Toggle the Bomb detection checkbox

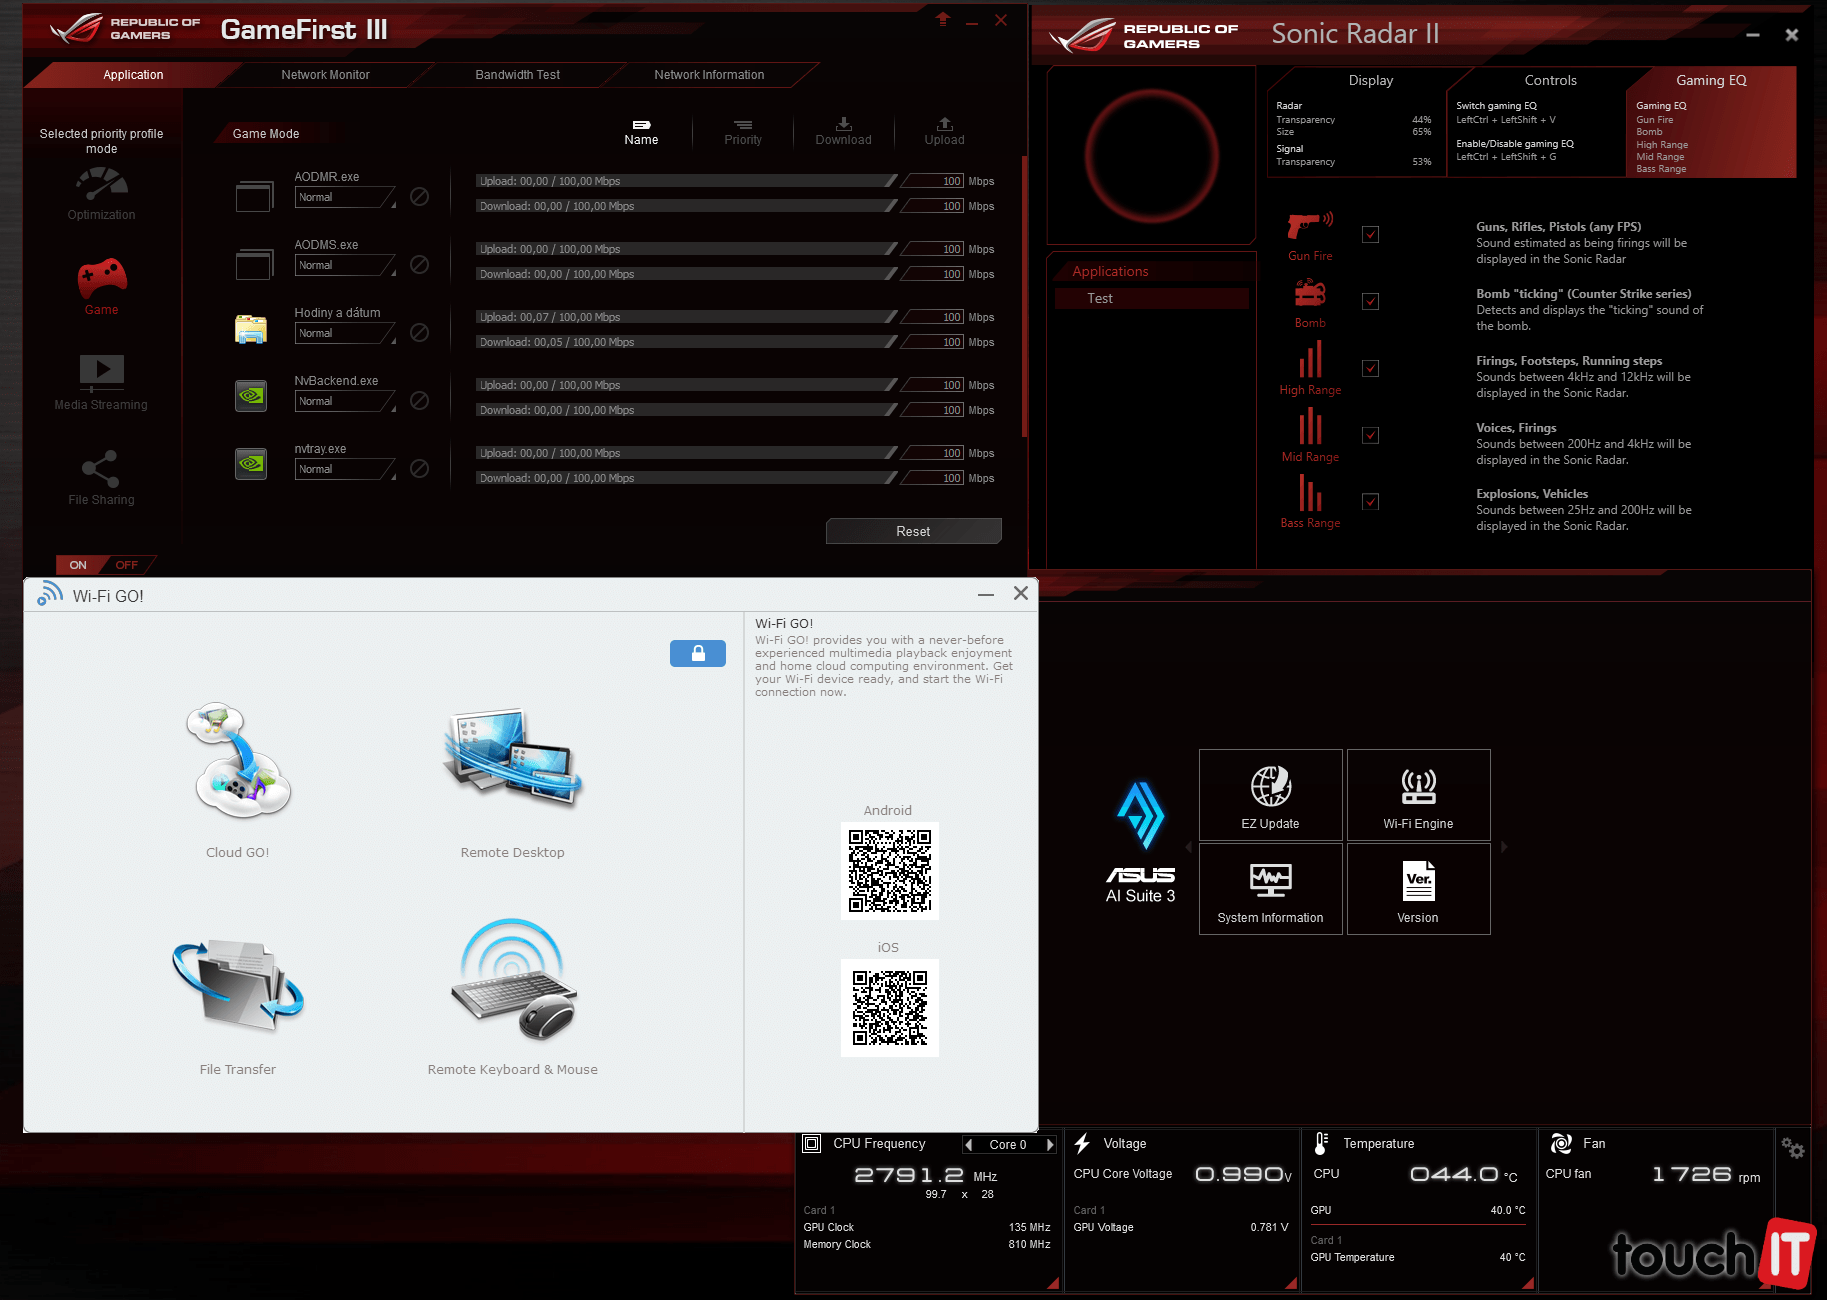tap(1370, 302)
